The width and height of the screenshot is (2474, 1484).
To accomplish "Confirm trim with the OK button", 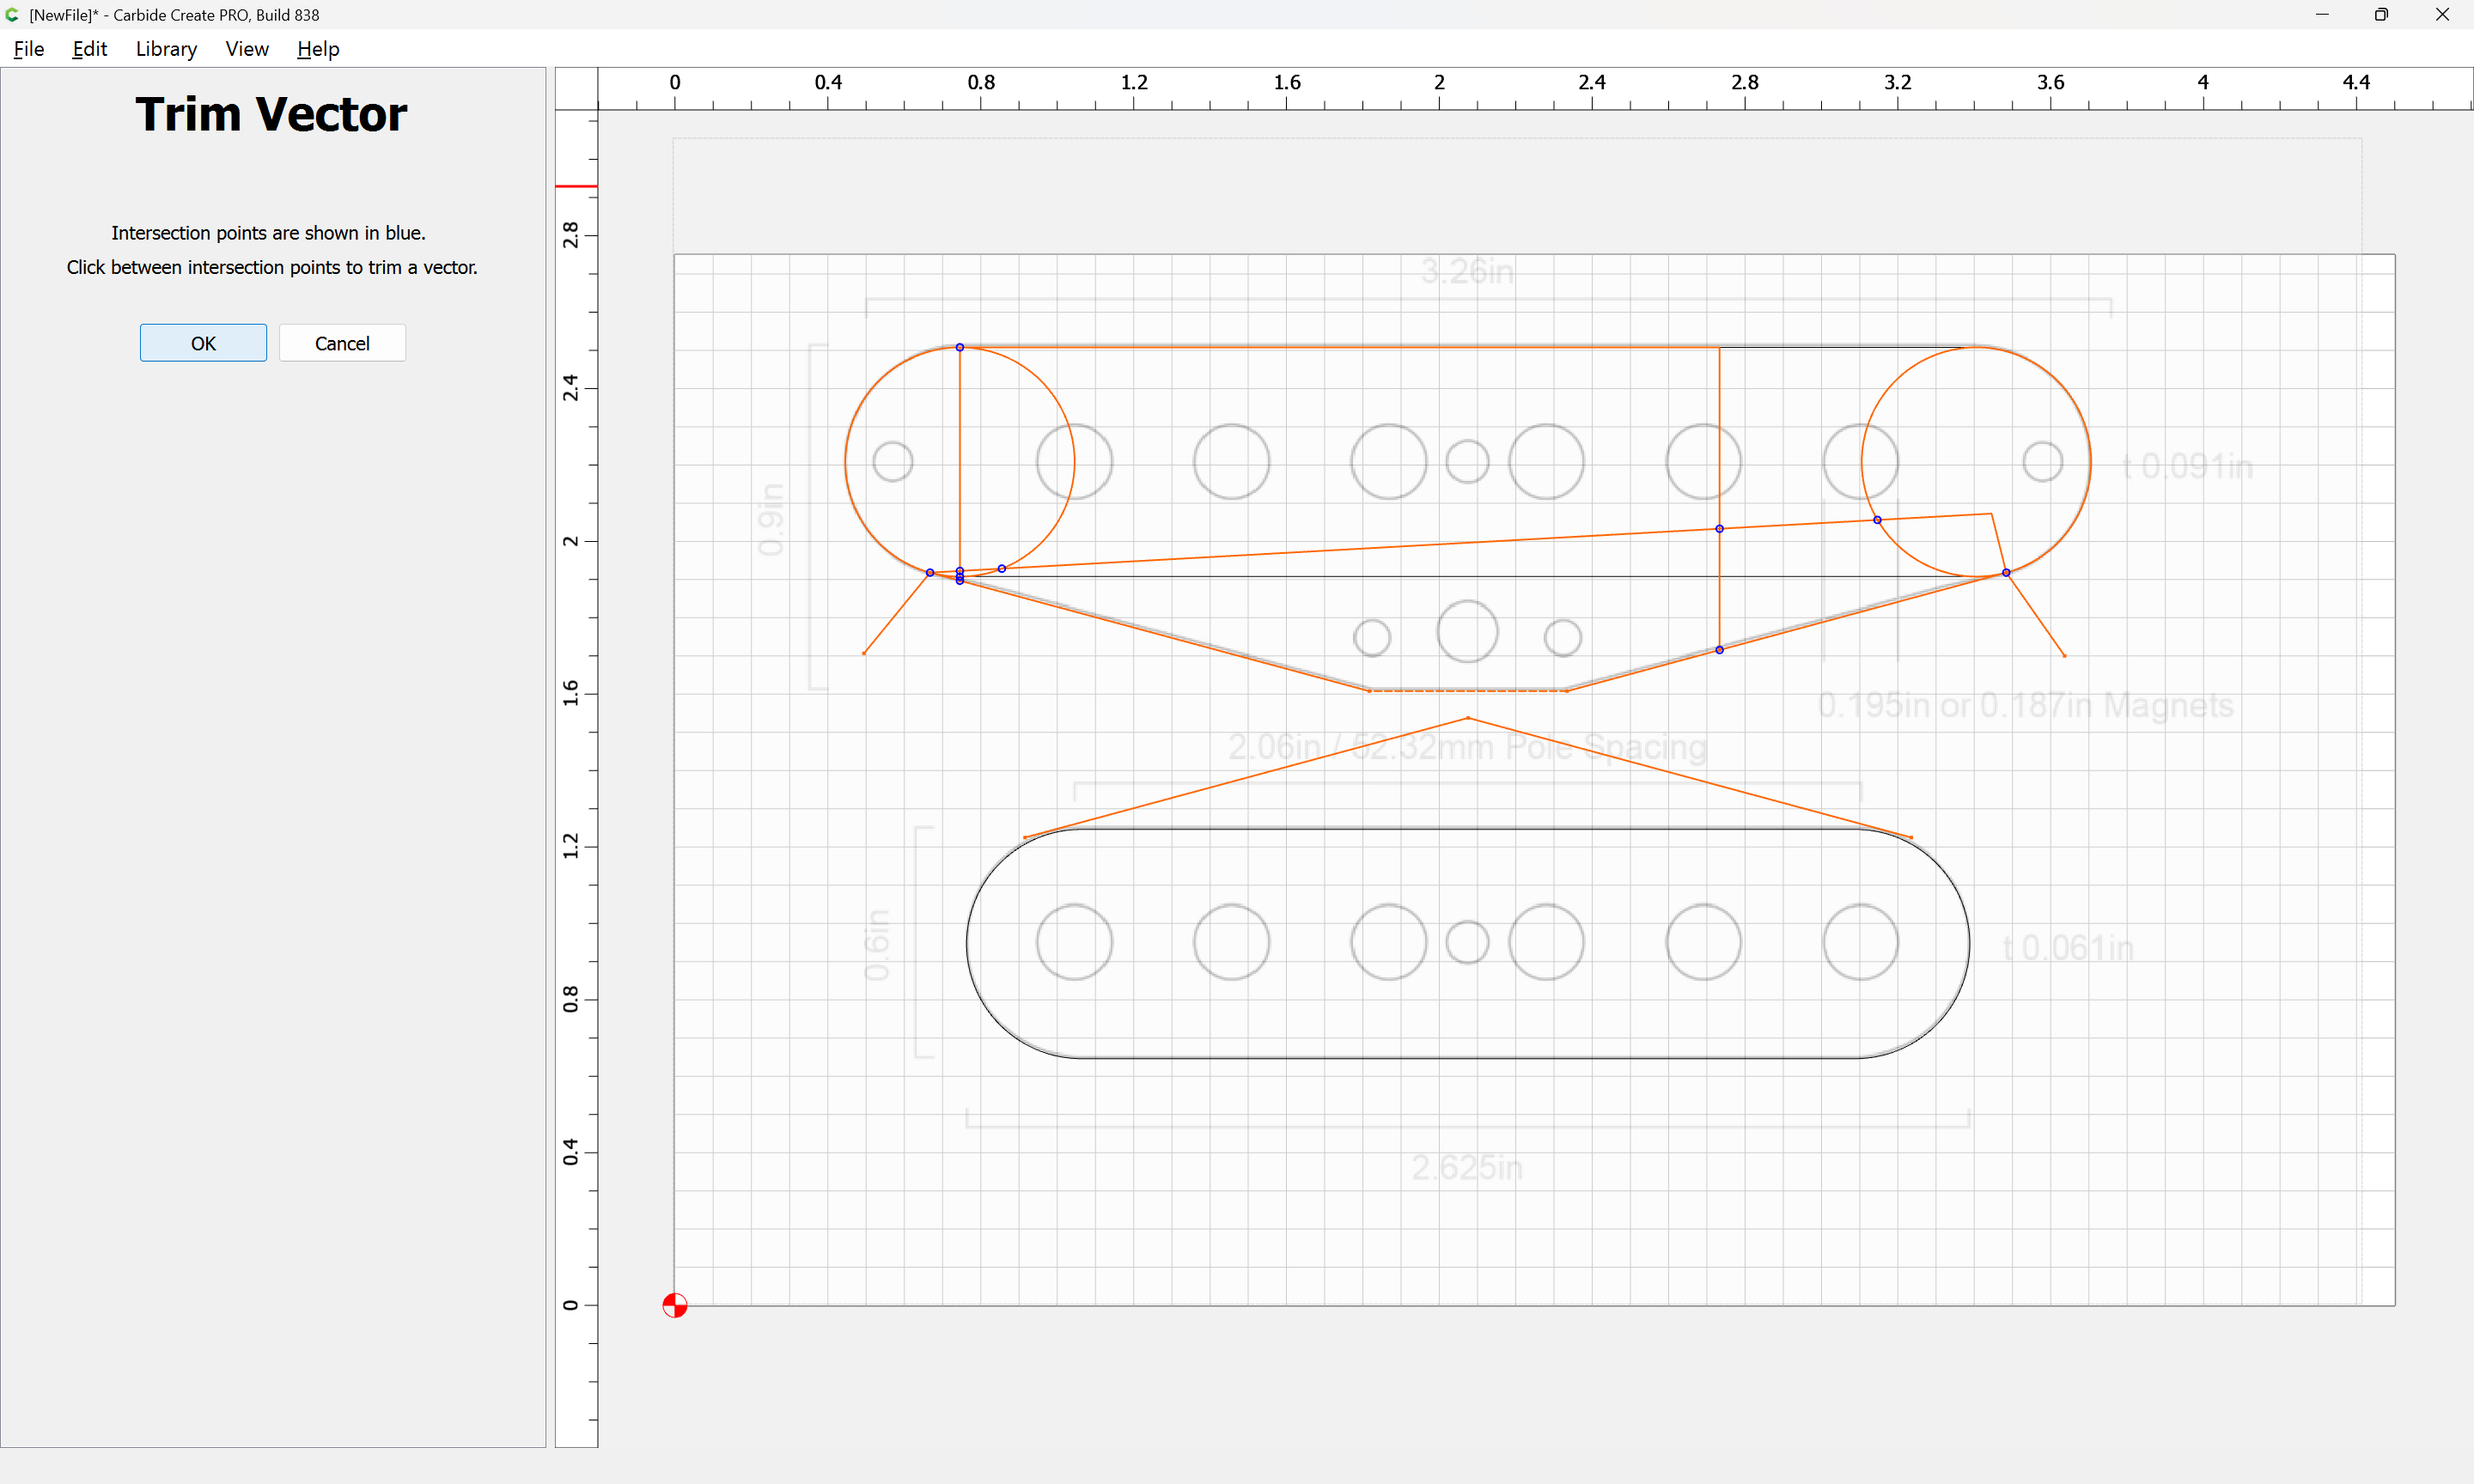I will pyautogui.click(x=203, y=343).
